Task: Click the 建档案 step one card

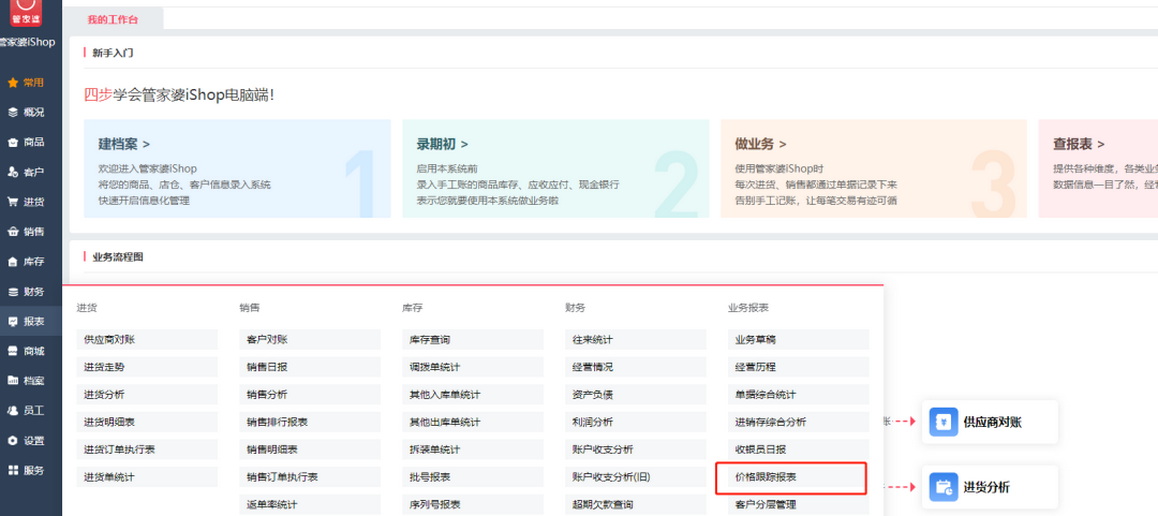Action: (237, 169)
